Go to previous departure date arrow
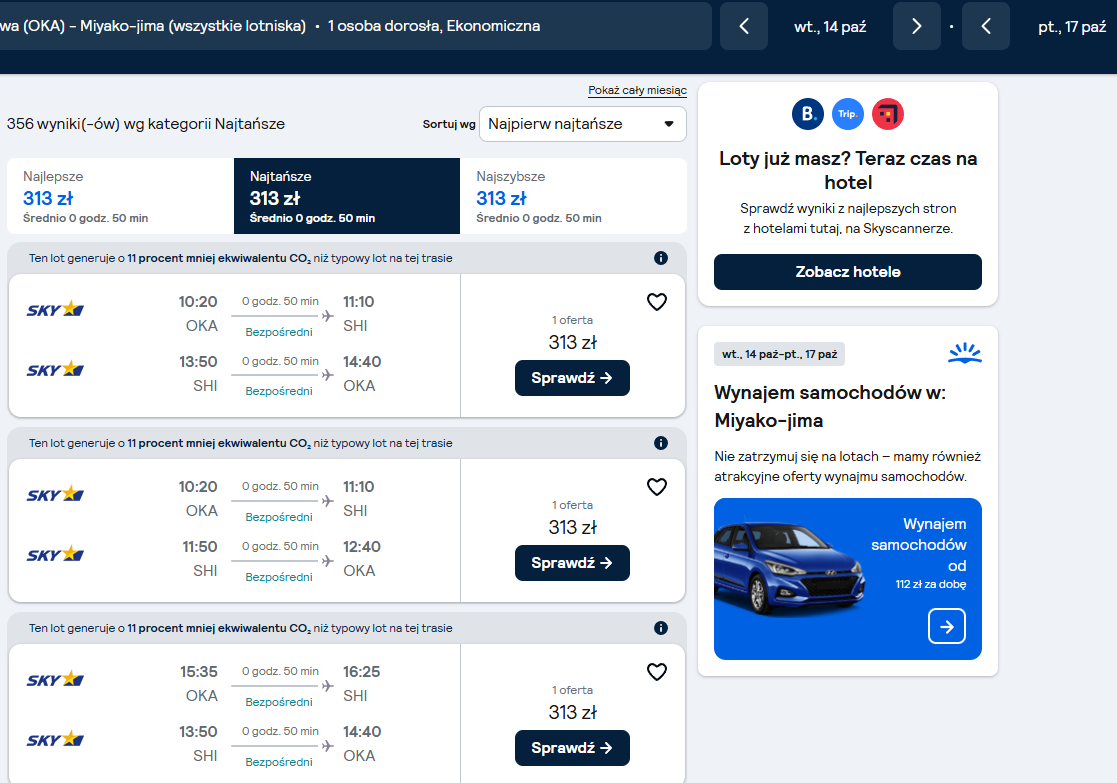This screenshot has width=1117, height=783. [x=744, y=26]
